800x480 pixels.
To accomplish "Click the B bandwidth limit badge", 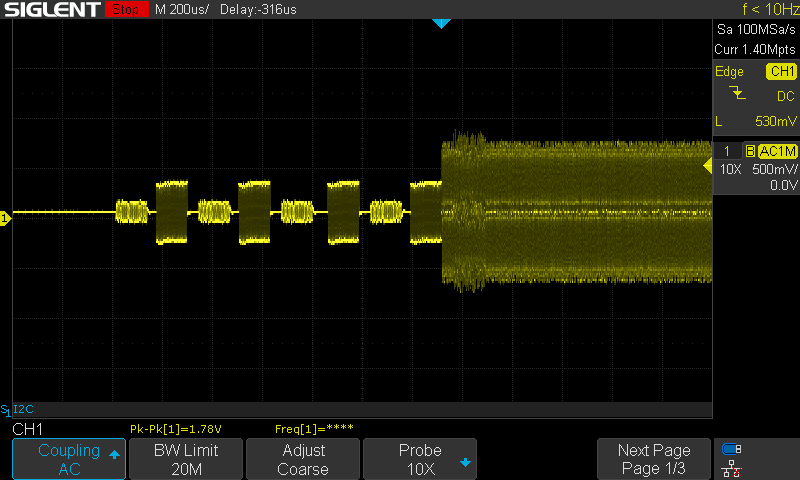I will [750, 151].
